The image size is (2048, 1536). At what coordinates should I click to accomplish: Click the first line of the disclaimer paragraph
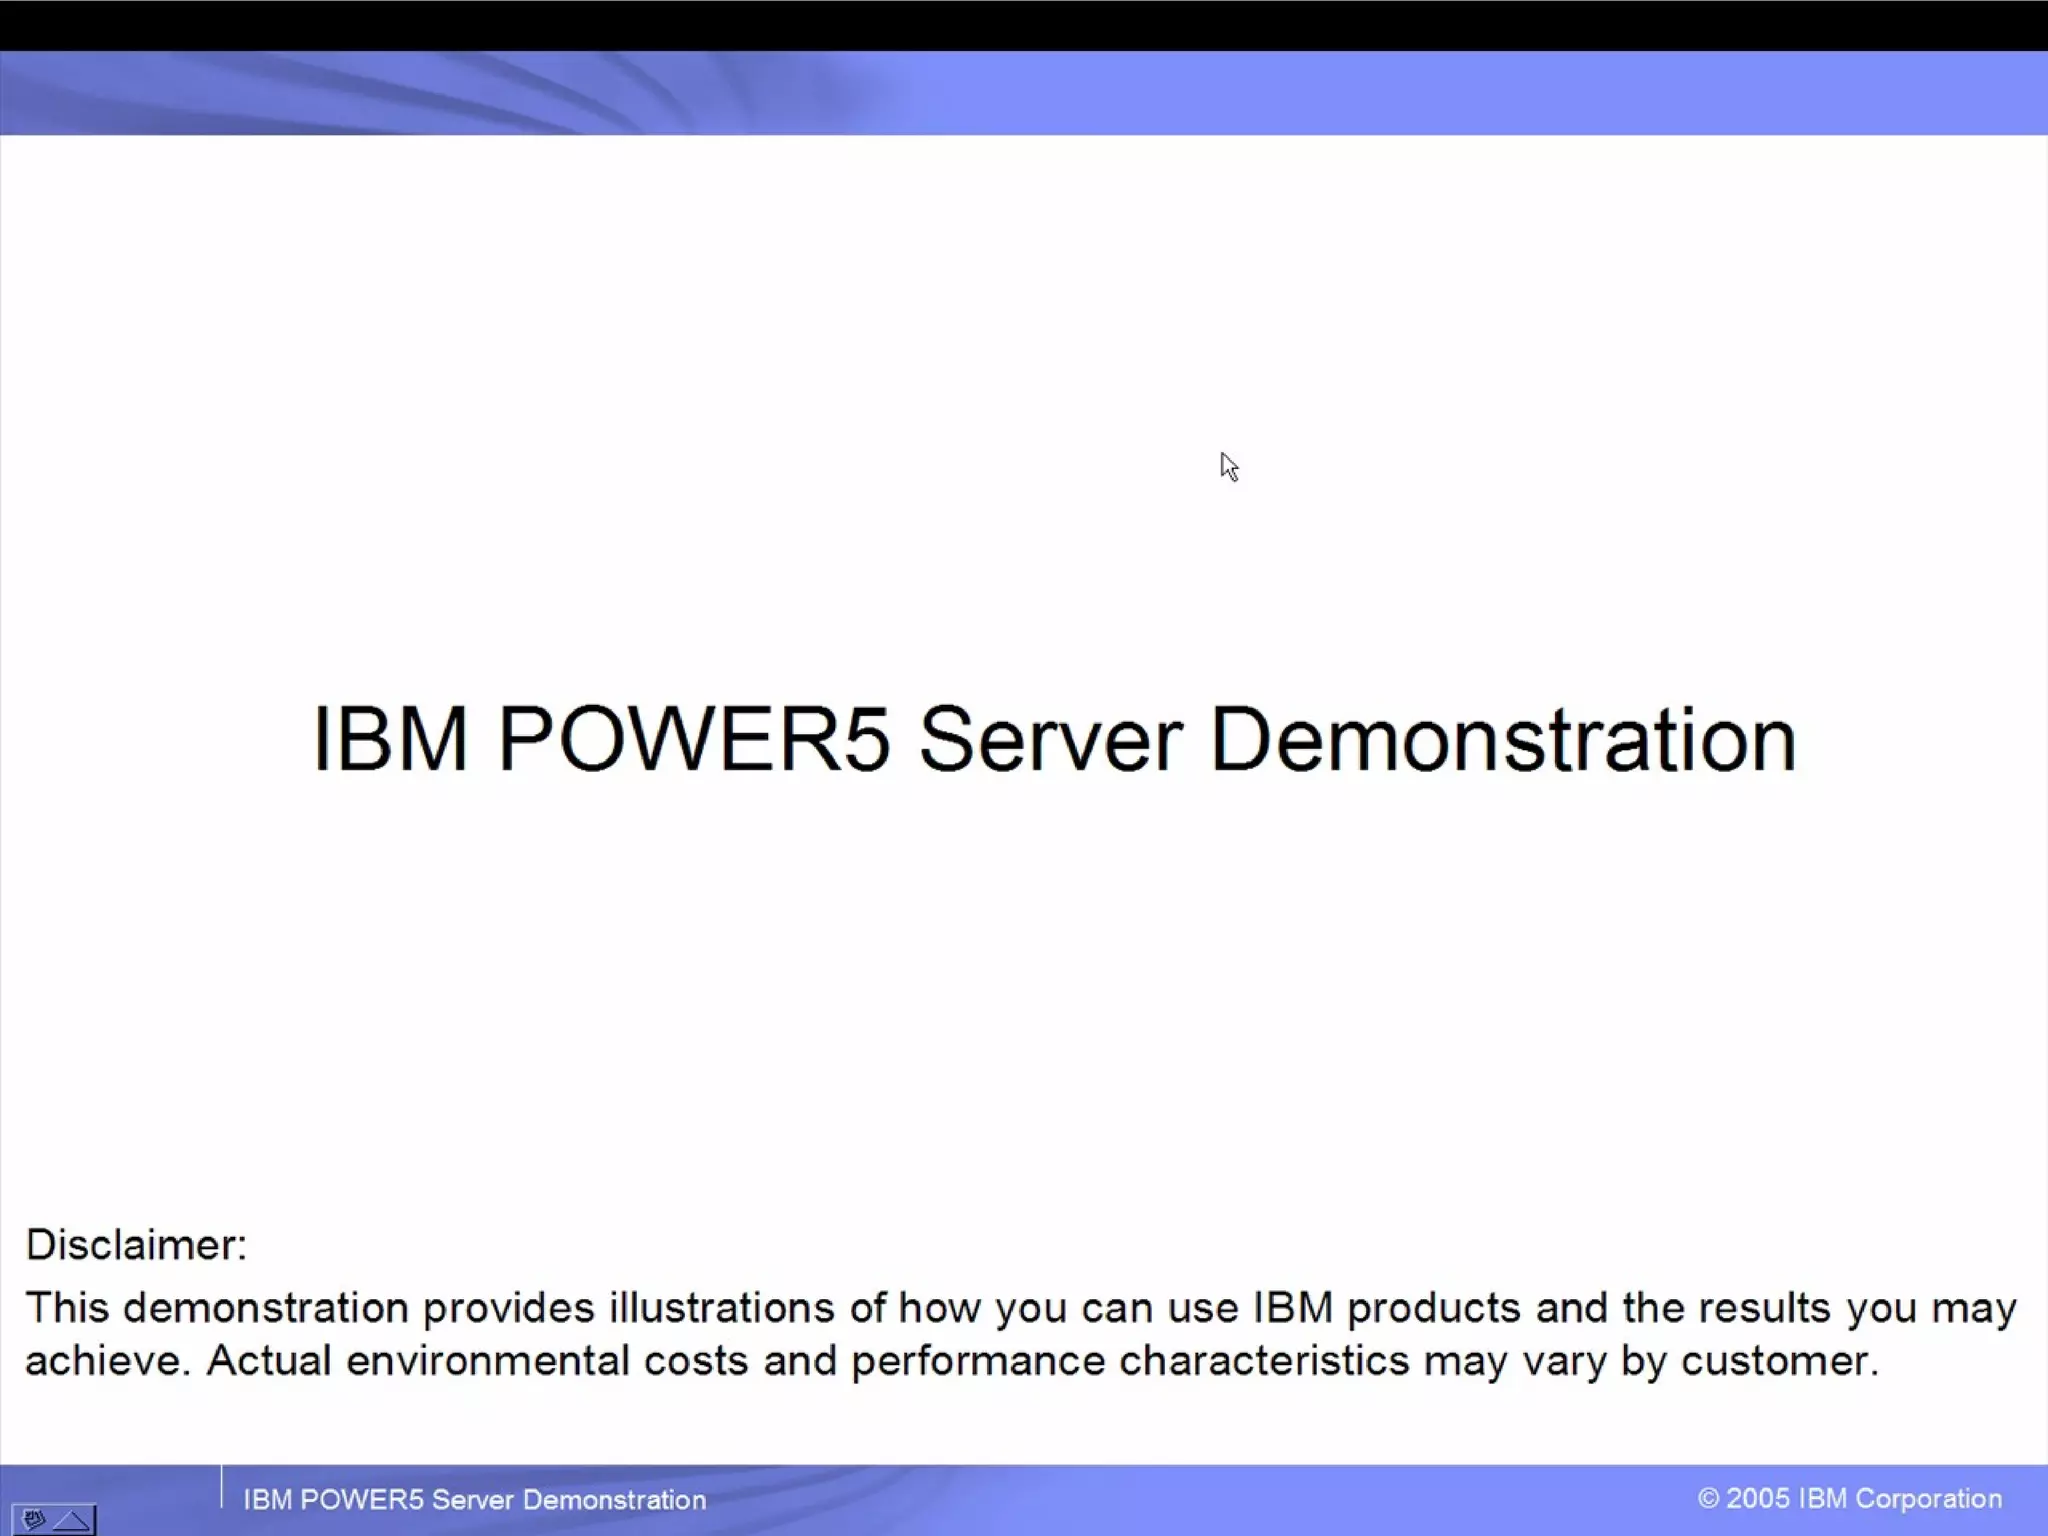click(1020, 1308)
